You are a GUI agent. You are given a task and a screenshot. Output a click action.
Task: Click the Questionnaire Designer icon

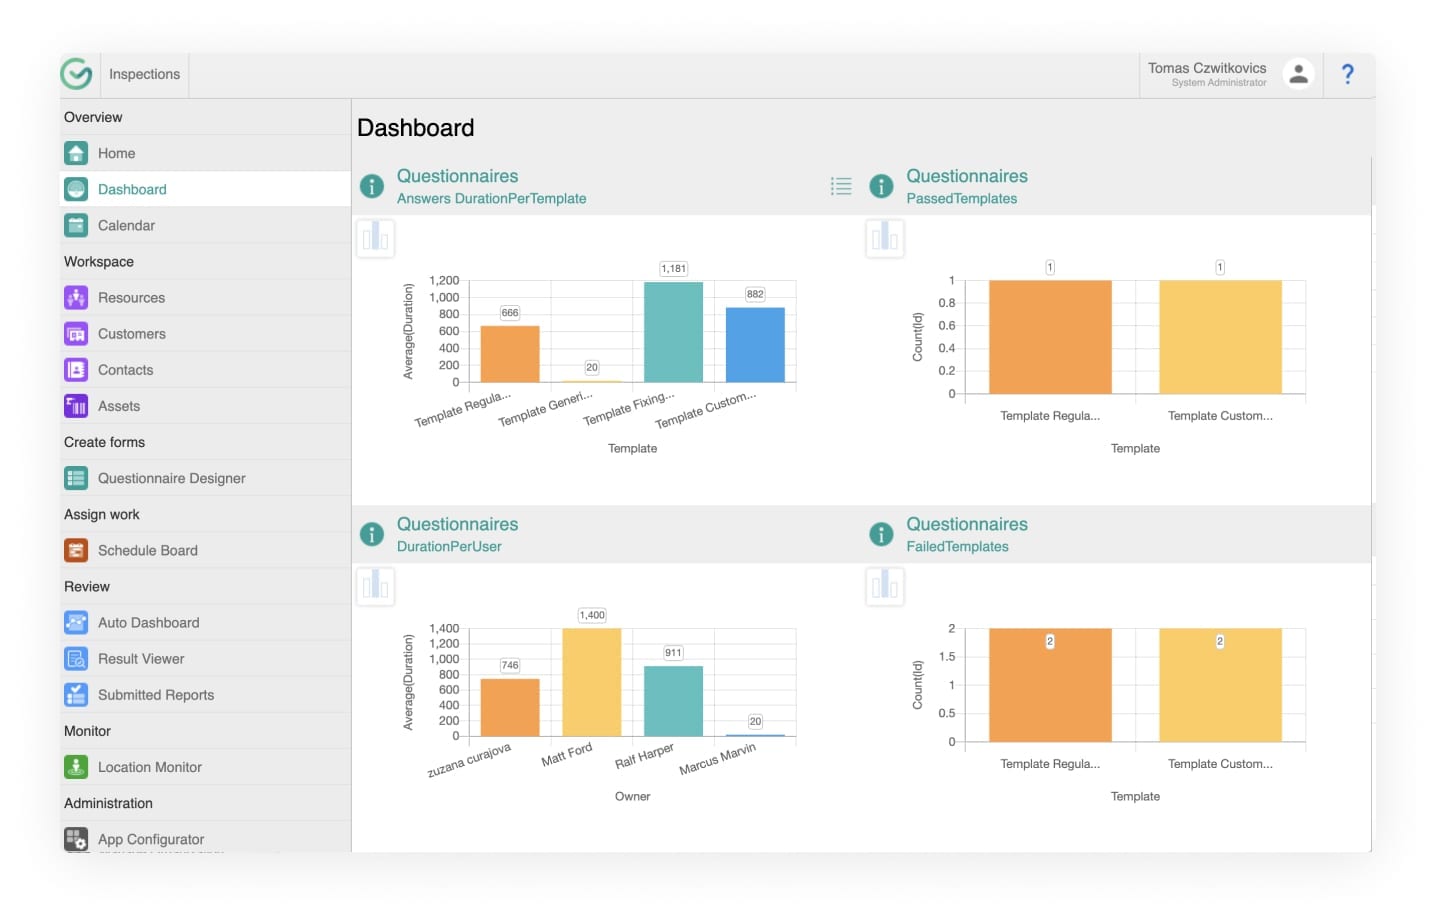point(76,478)
